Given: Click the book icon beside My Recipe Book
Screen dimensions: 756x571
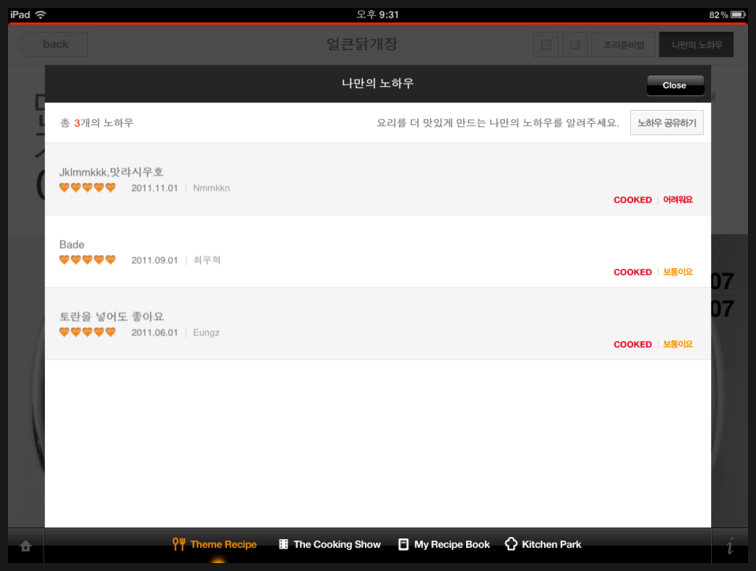Looking at the screenshot, I should [404, 544].
